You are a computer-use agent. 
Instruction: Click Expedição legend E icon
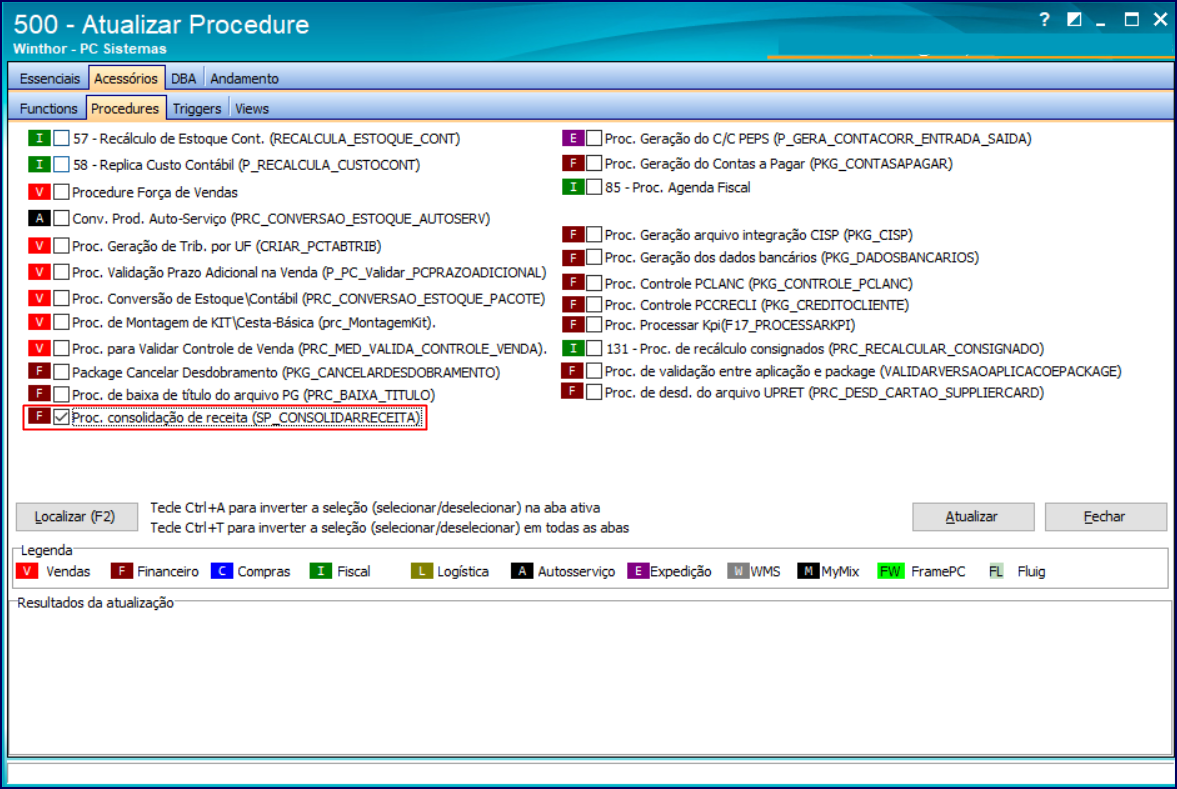click(x=638, y=571)
